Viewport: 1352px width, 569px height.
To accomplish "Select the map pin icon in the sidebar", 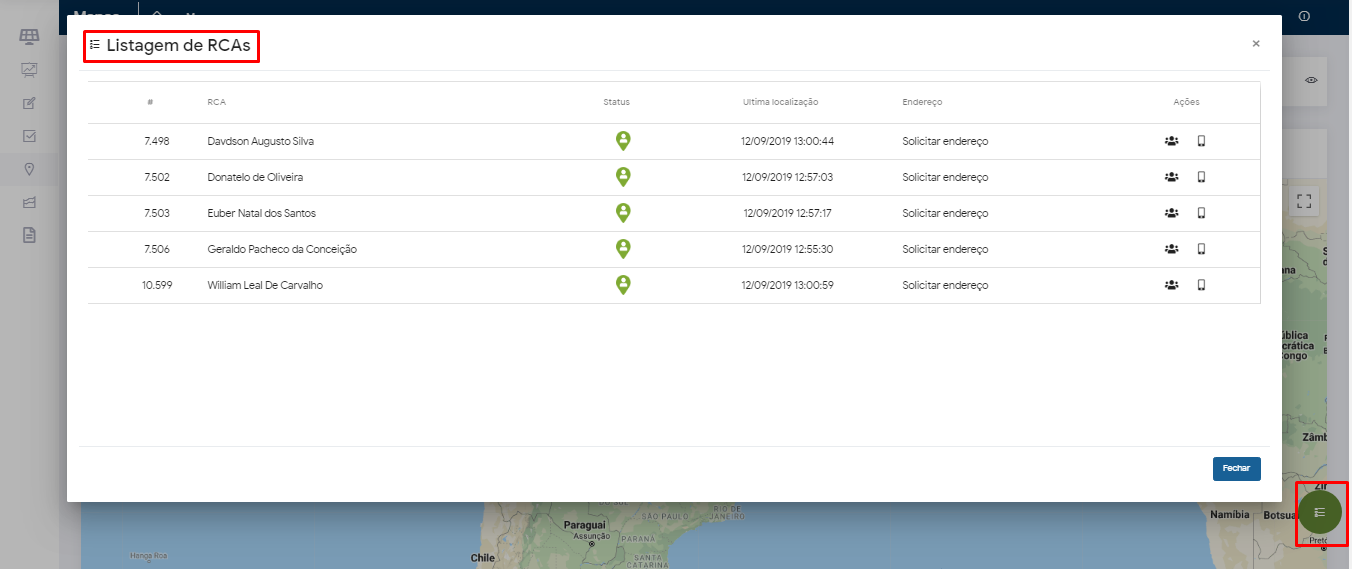I will [x=29, y=169].
